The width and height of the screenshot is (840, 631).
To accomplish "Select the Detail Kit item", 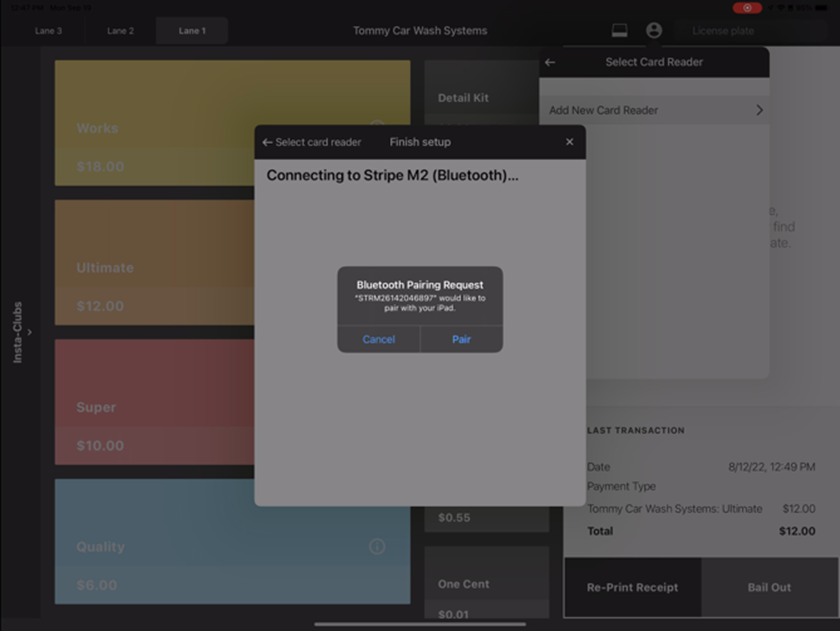I will pyautogui.click(x=482, y=92).
